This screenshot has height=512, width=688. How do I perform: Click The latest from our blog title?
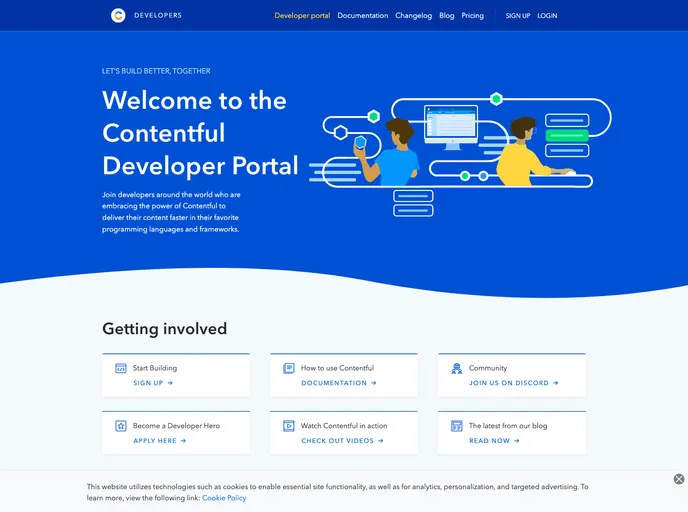(508, 426)
